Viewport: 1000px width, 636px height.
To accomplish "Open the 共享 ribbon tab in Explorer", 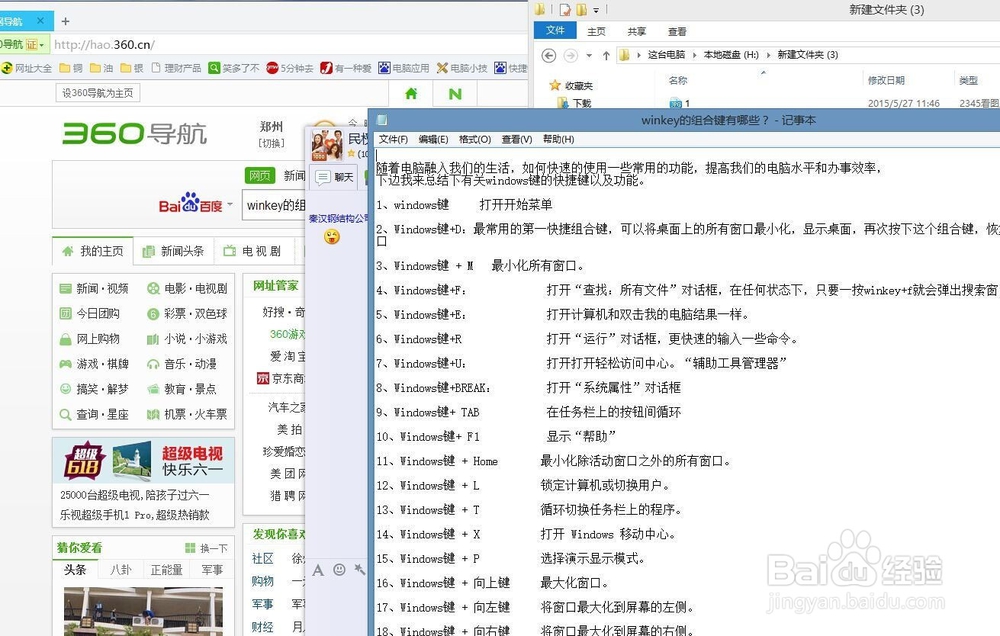I will pos(636,31).
